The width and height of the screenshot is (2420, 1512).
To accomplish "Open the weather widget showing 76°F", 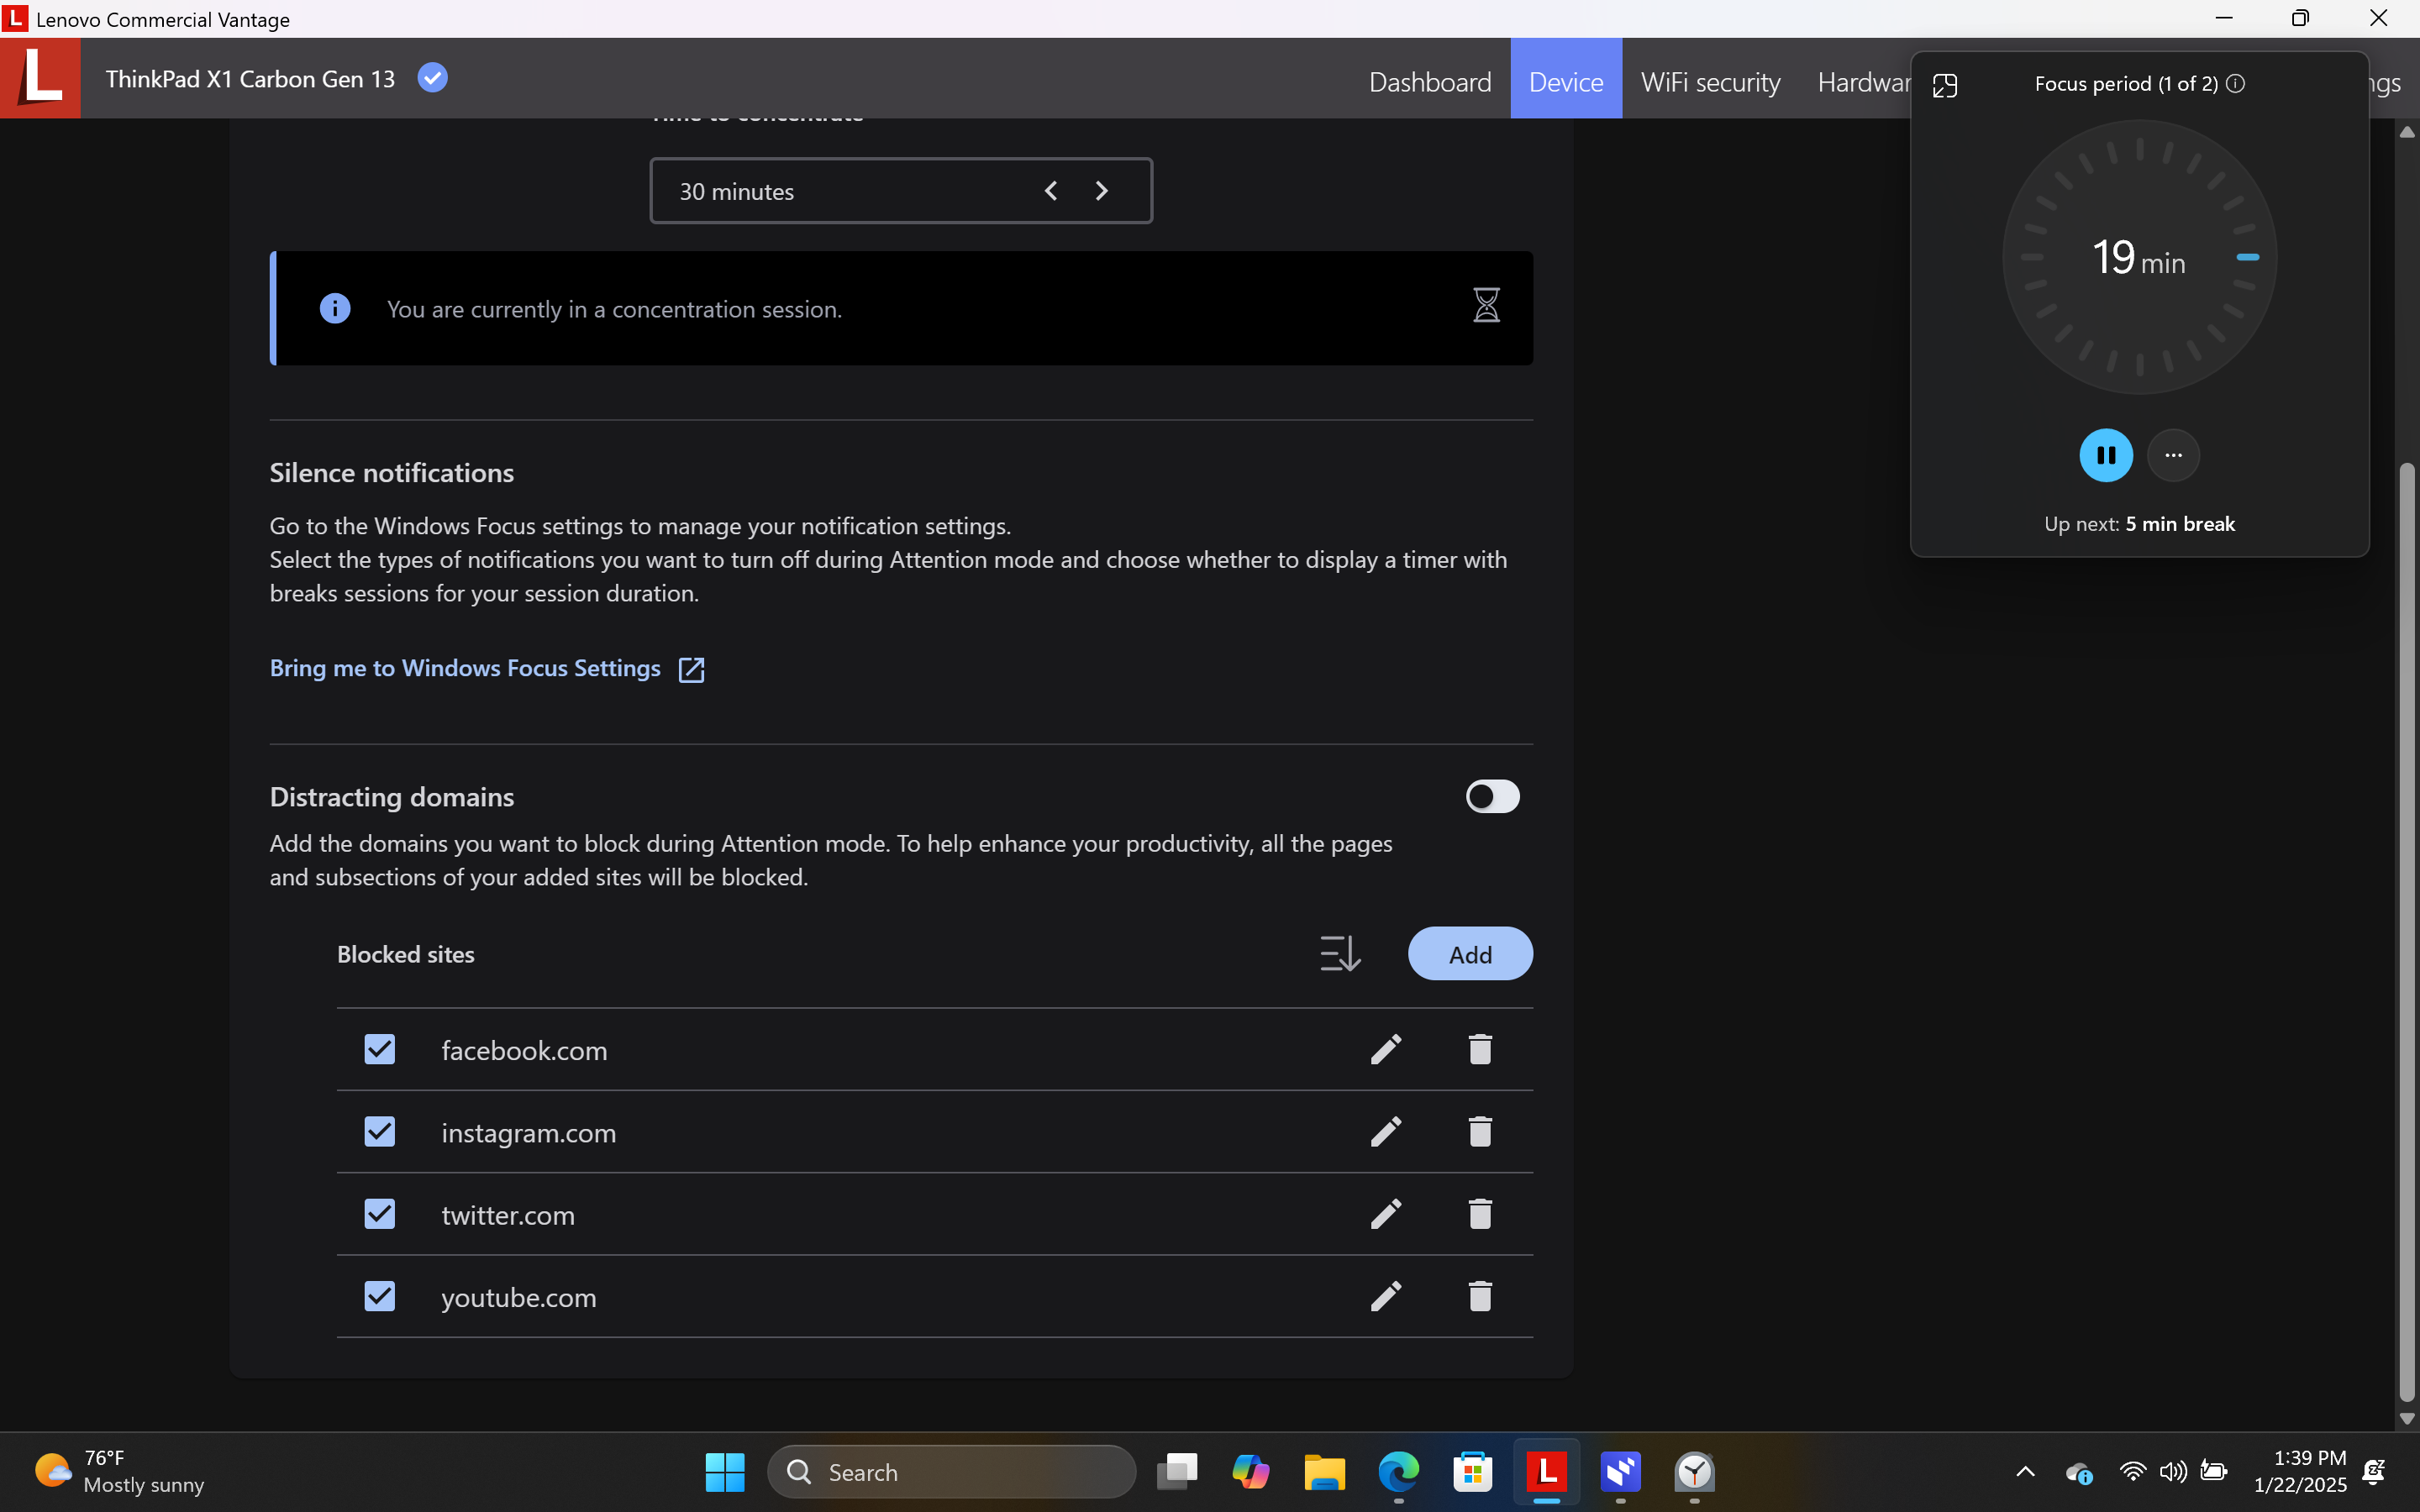I will click(119, 1471).
